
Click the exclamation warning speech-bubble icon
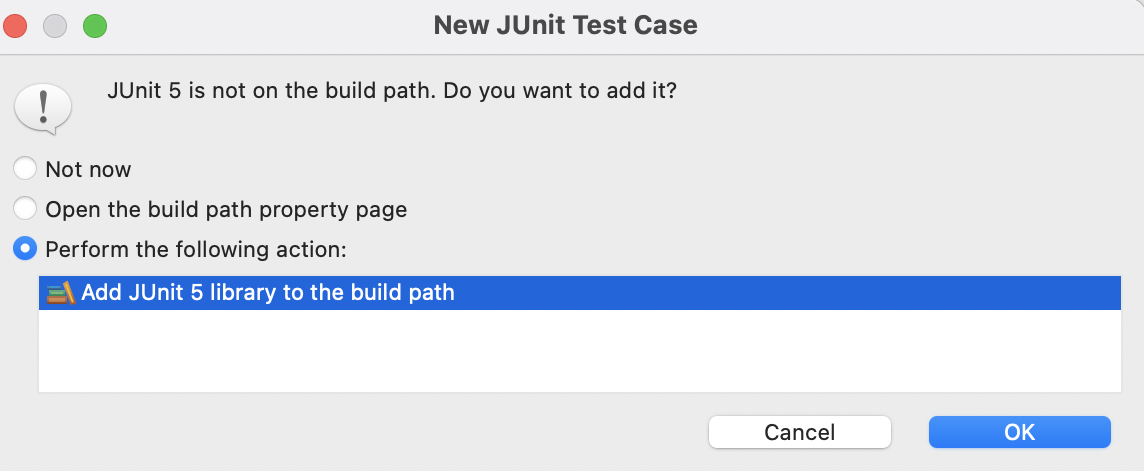click(42, 106)
